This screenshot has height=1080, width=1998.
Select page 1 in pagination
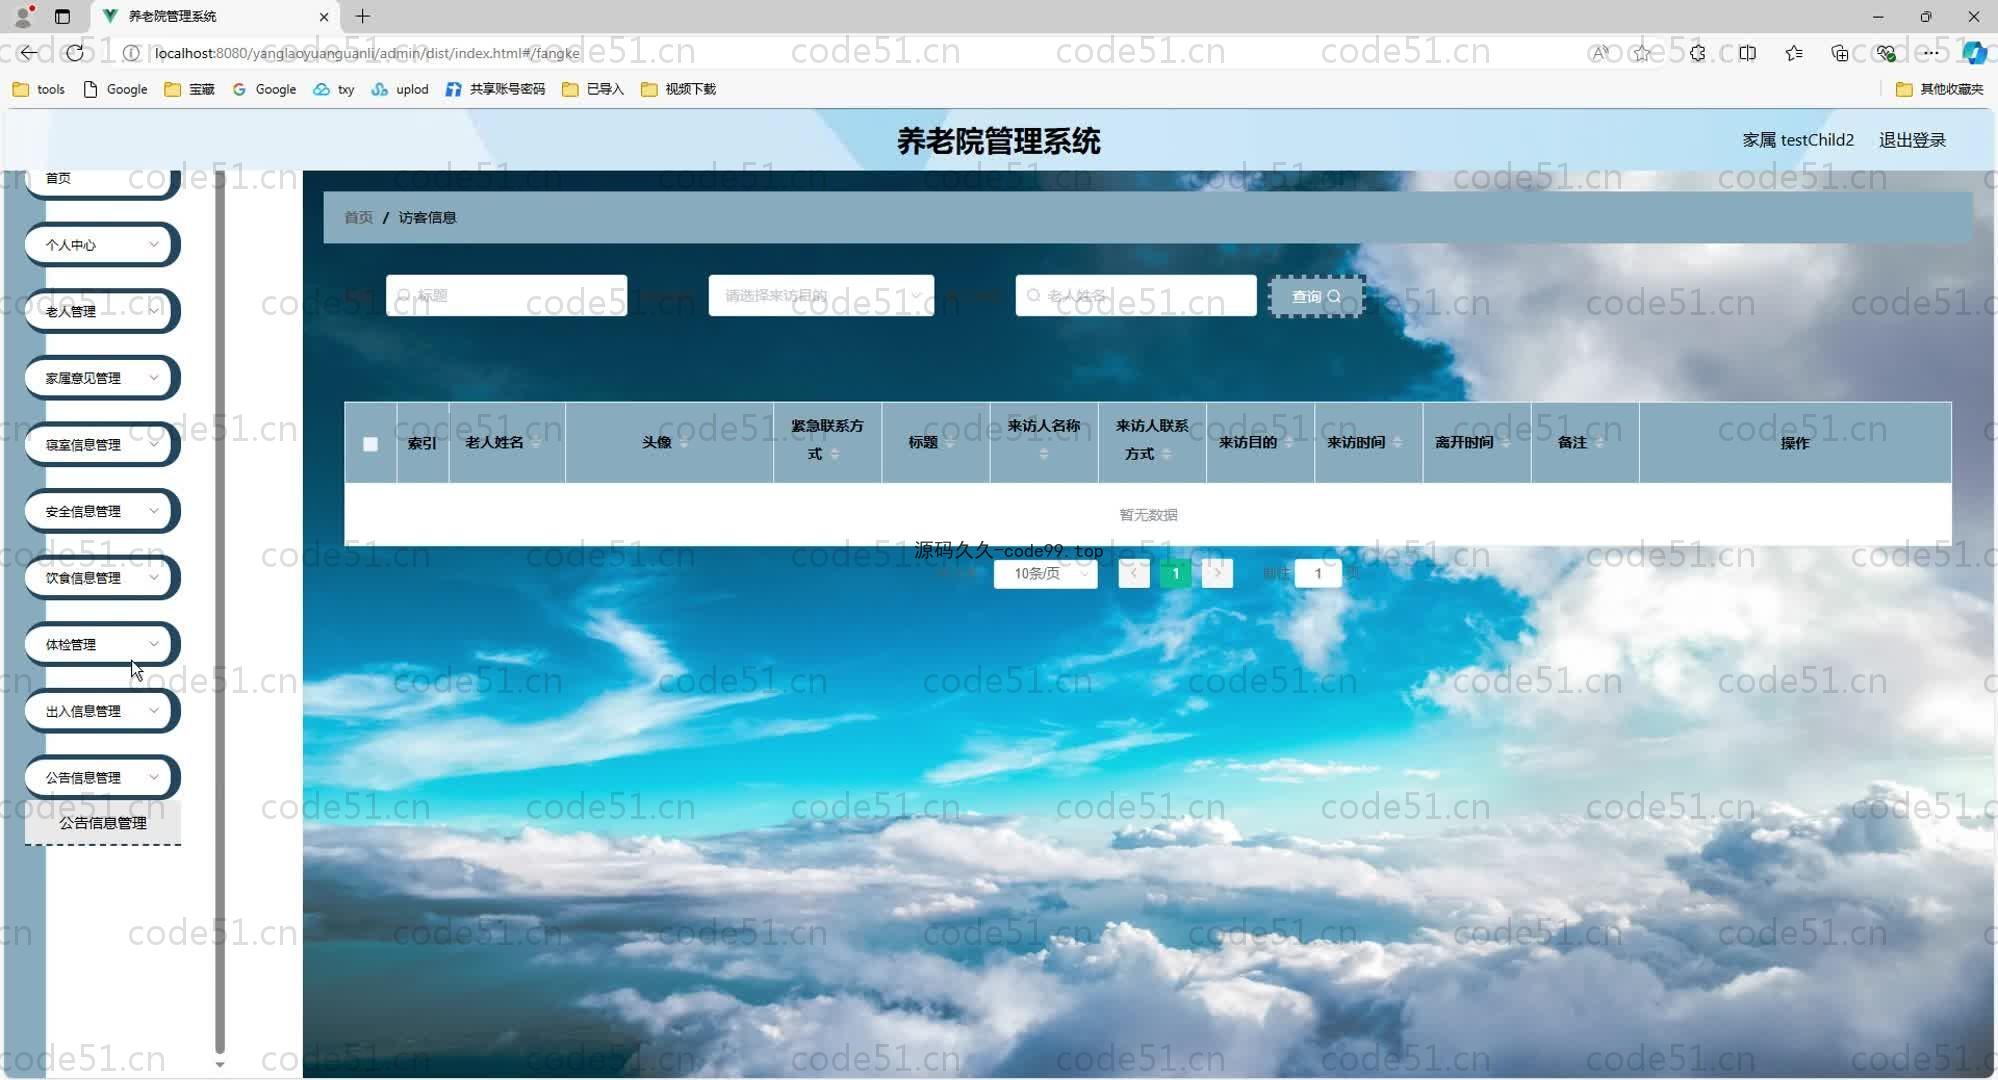(x=1176, y=573)
